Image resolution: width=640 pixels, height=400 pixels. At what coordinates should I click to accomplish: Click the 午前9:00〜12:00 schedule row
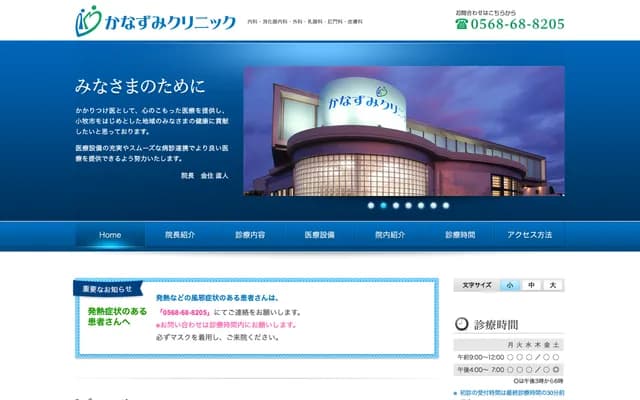point(509,357)
